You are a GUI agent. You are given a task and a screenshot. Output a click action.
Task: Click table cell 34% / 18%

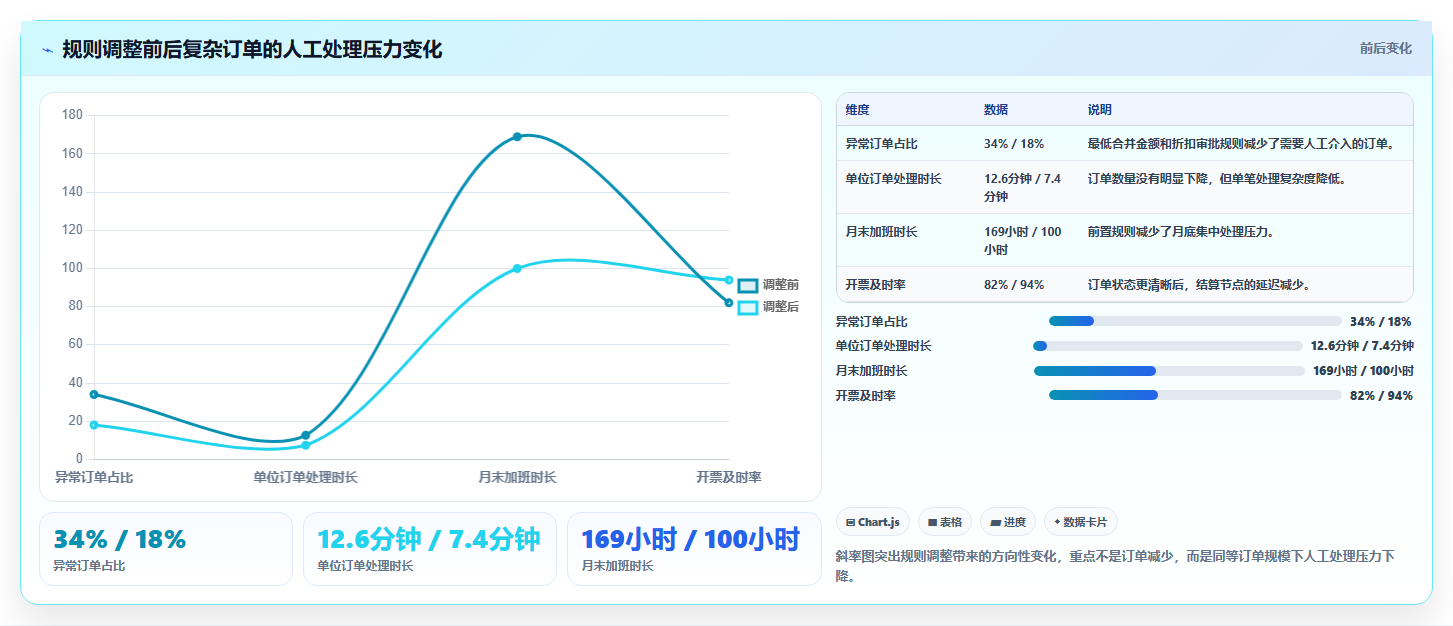[x=1014, y=144]
